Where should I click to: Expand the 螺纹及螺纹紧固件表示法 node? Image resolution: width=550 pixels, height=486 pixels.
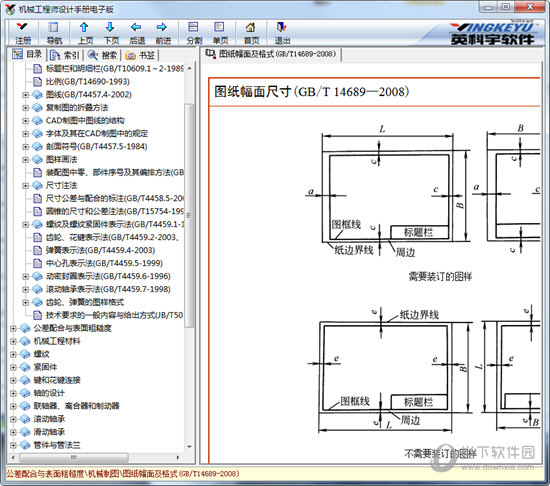click(25, 224)
